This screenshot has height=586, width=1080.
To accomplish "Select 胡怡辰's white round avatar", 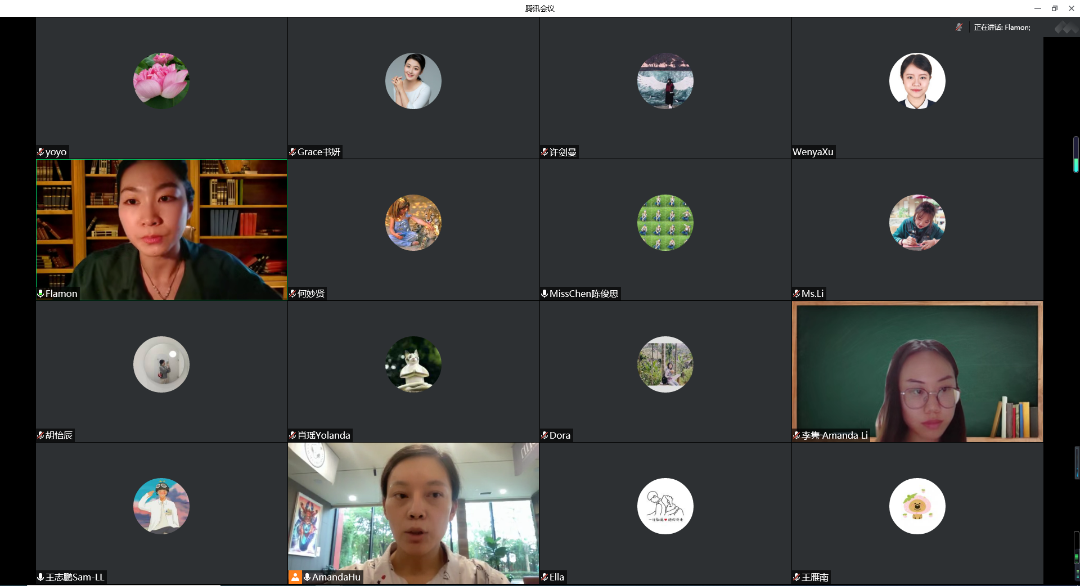I will pos(161,364).
